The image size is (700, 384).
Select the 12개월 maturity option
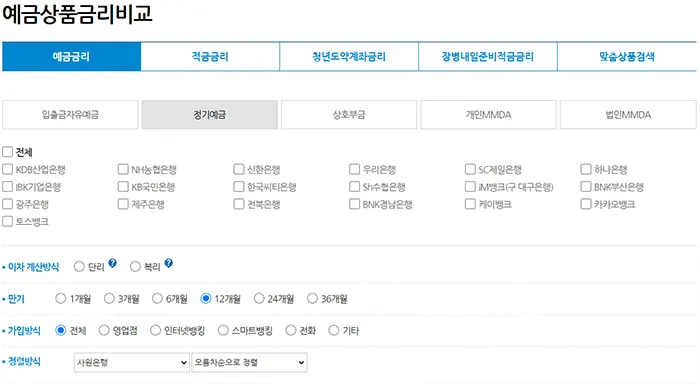click(205, 298)
